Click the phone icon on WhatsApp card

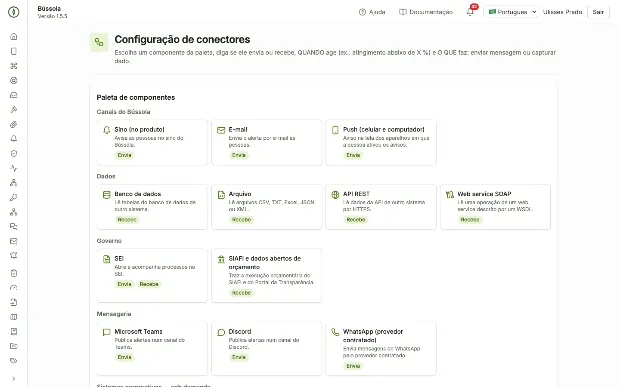[x=335, y=332]
